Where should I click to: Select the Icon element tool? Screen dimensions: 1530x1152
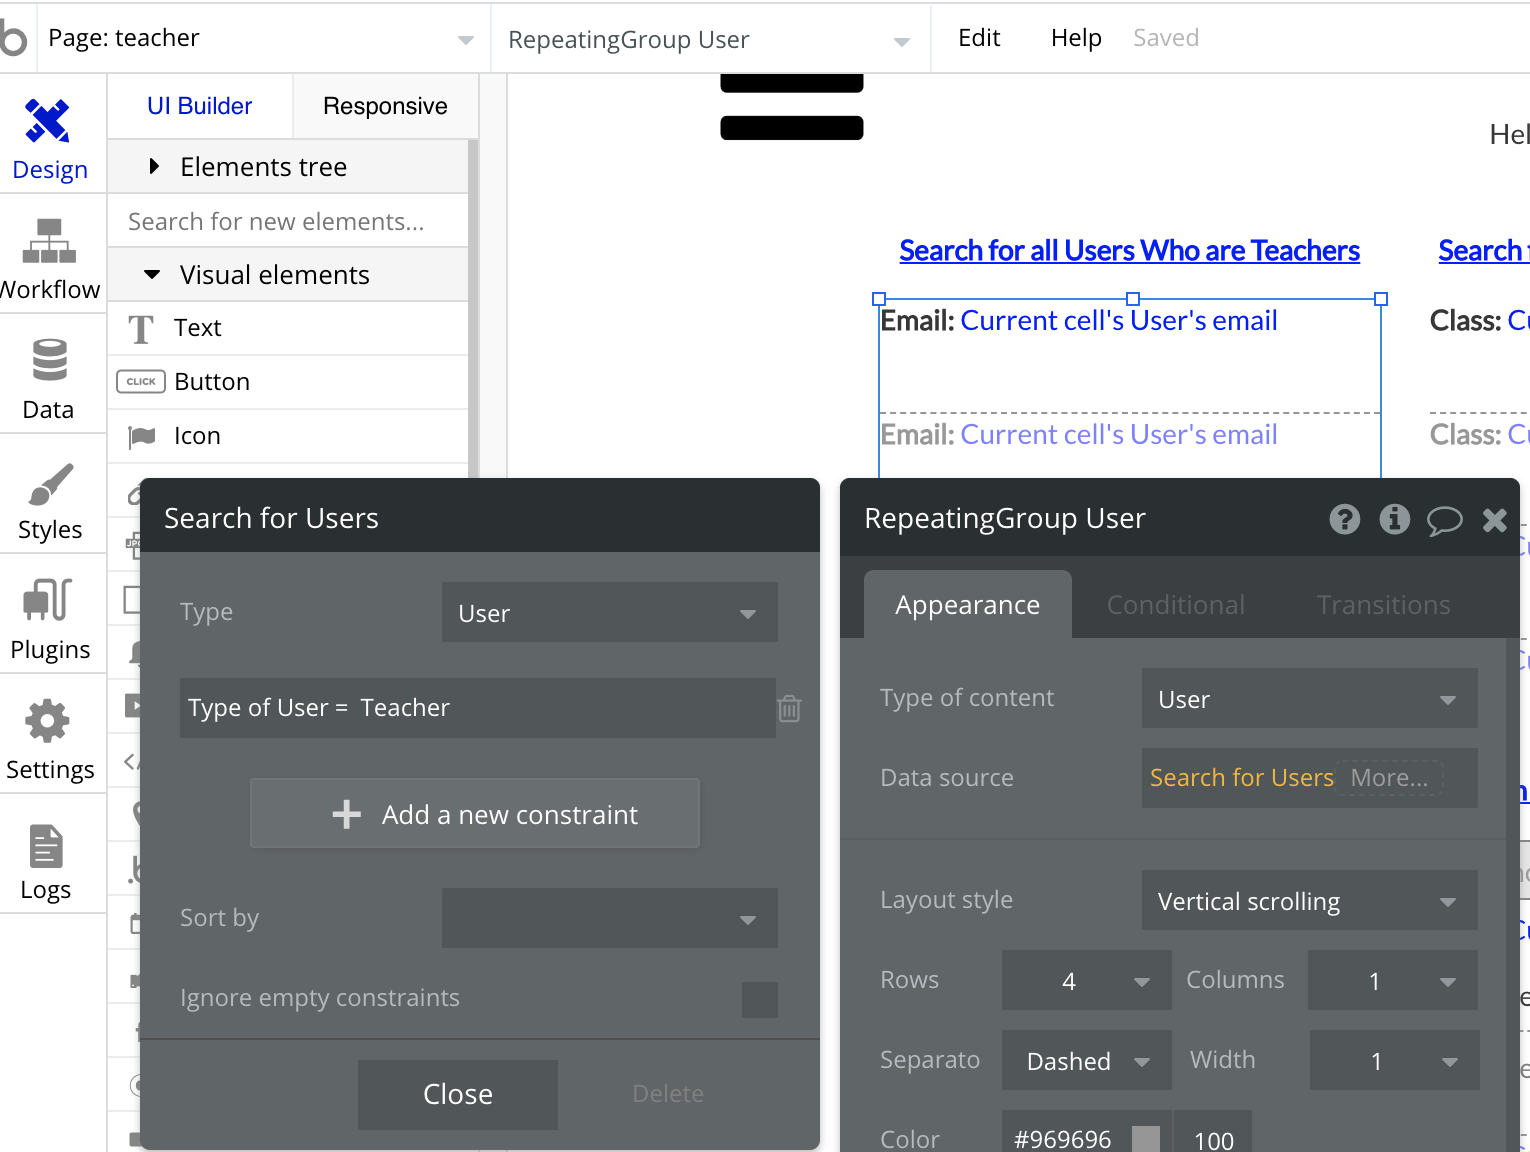coord(288,436)
